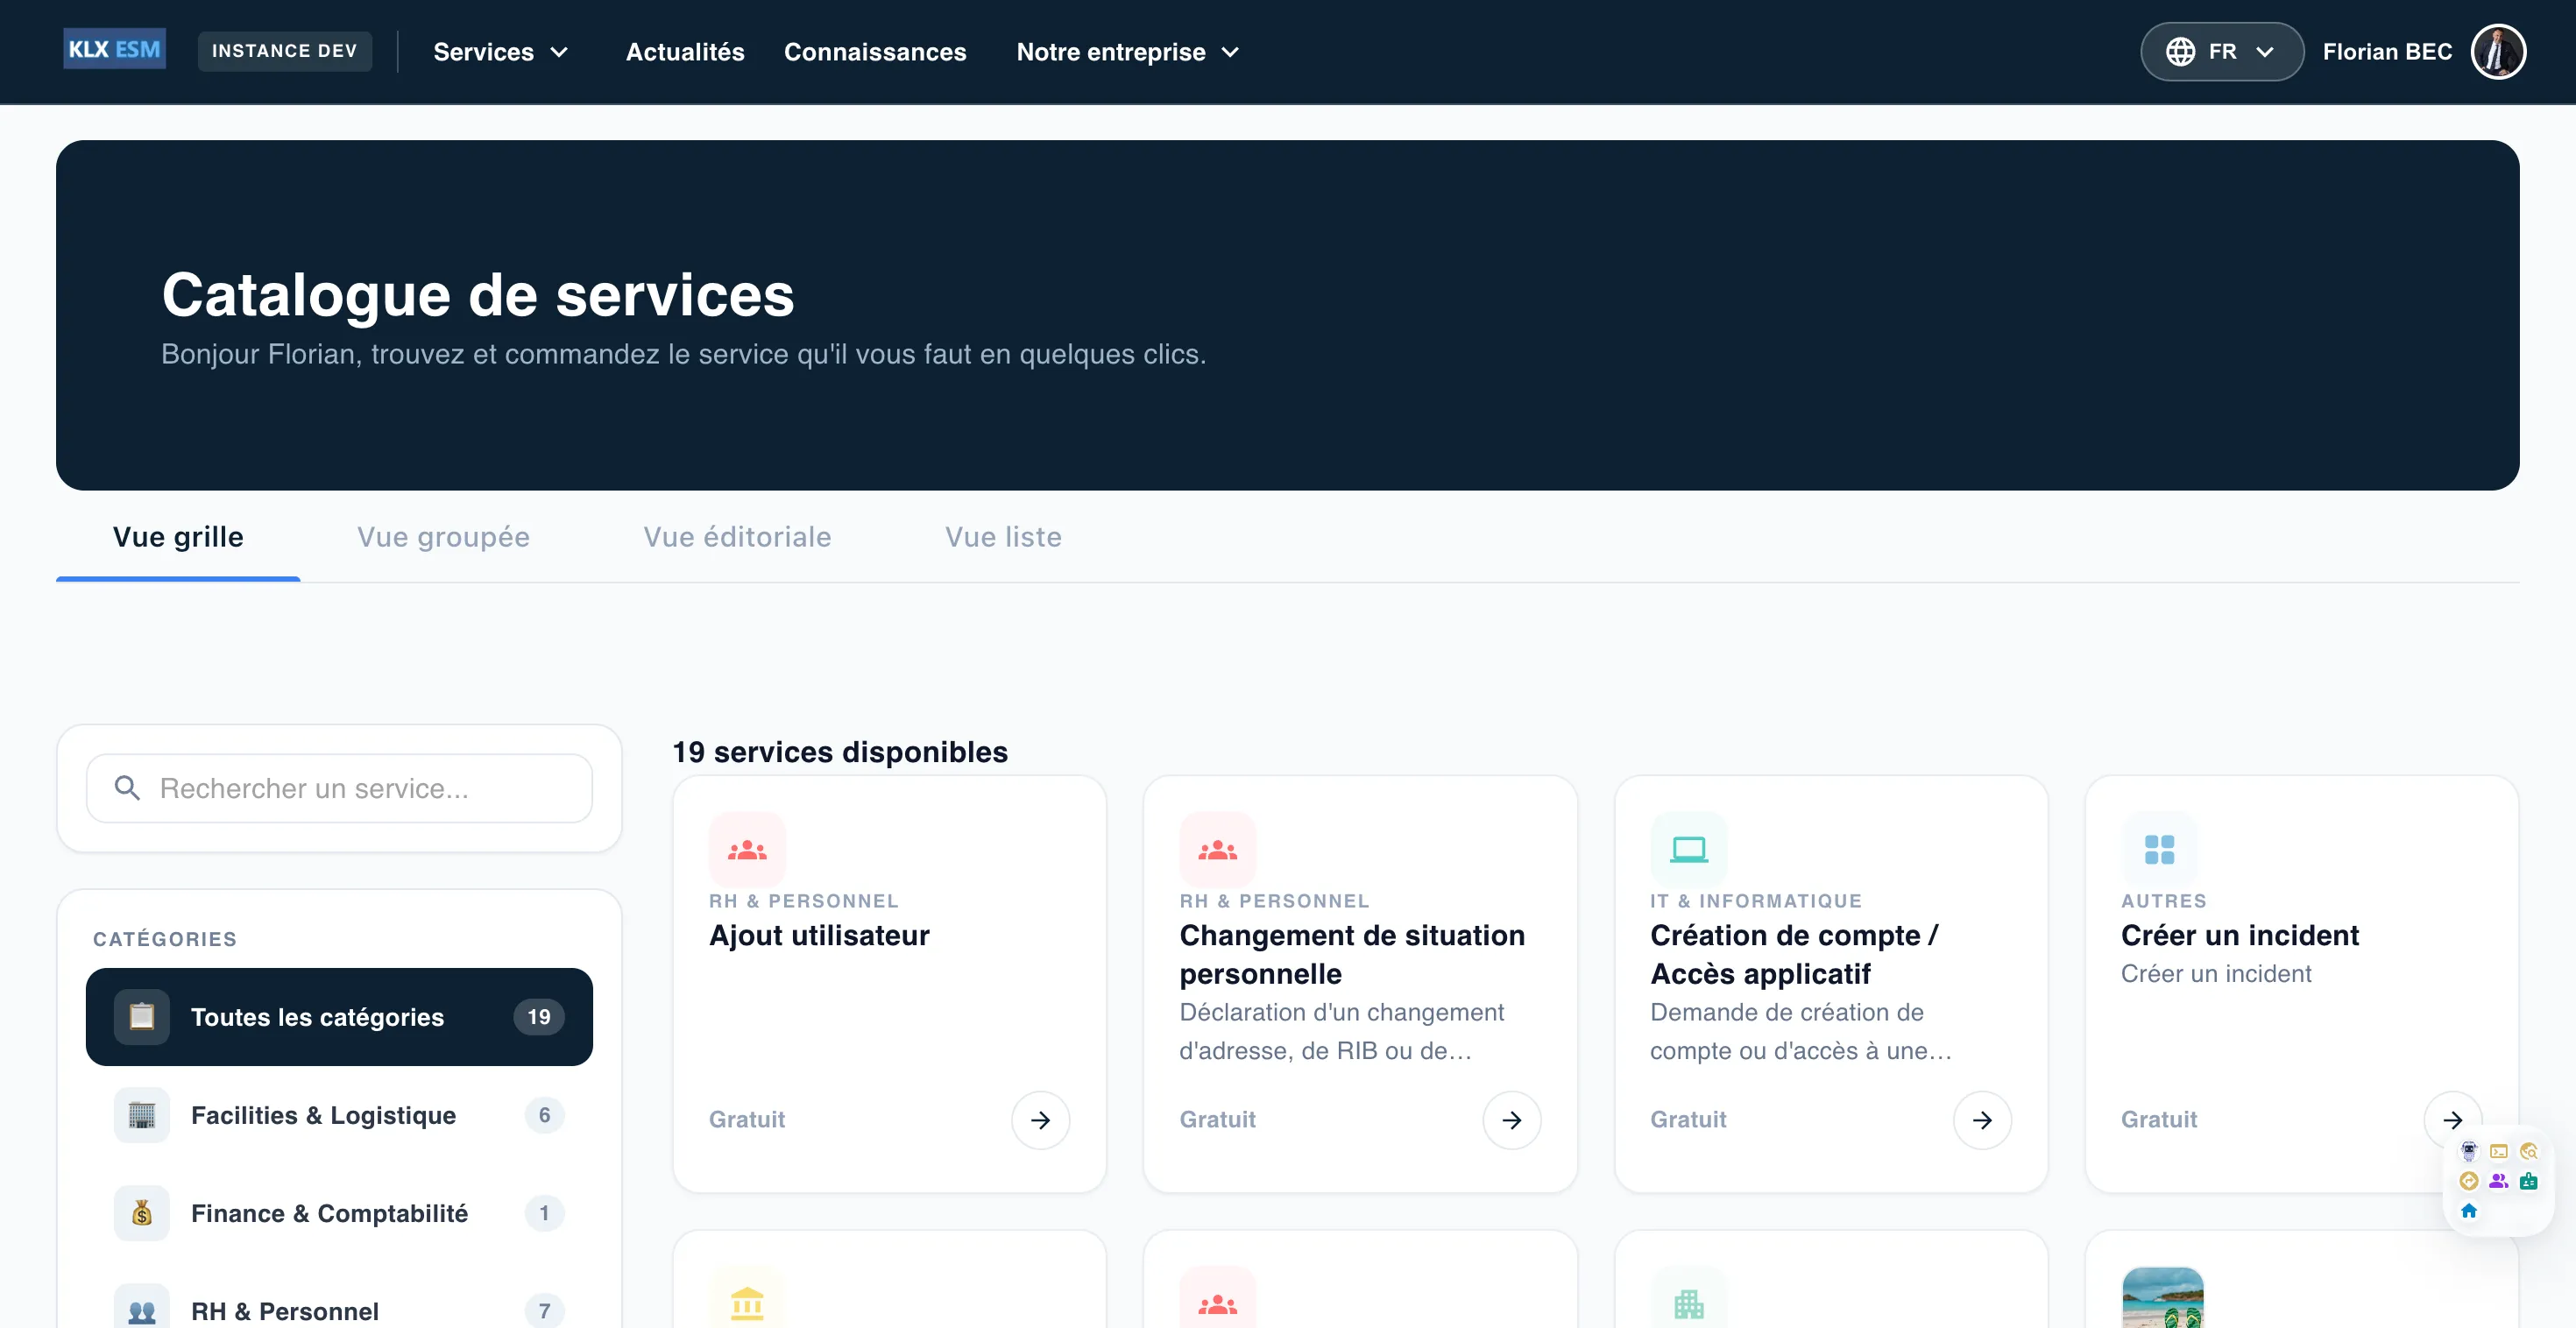
Task: Filter by Finance & Comptabilité category
Action: pos(339,1213)
